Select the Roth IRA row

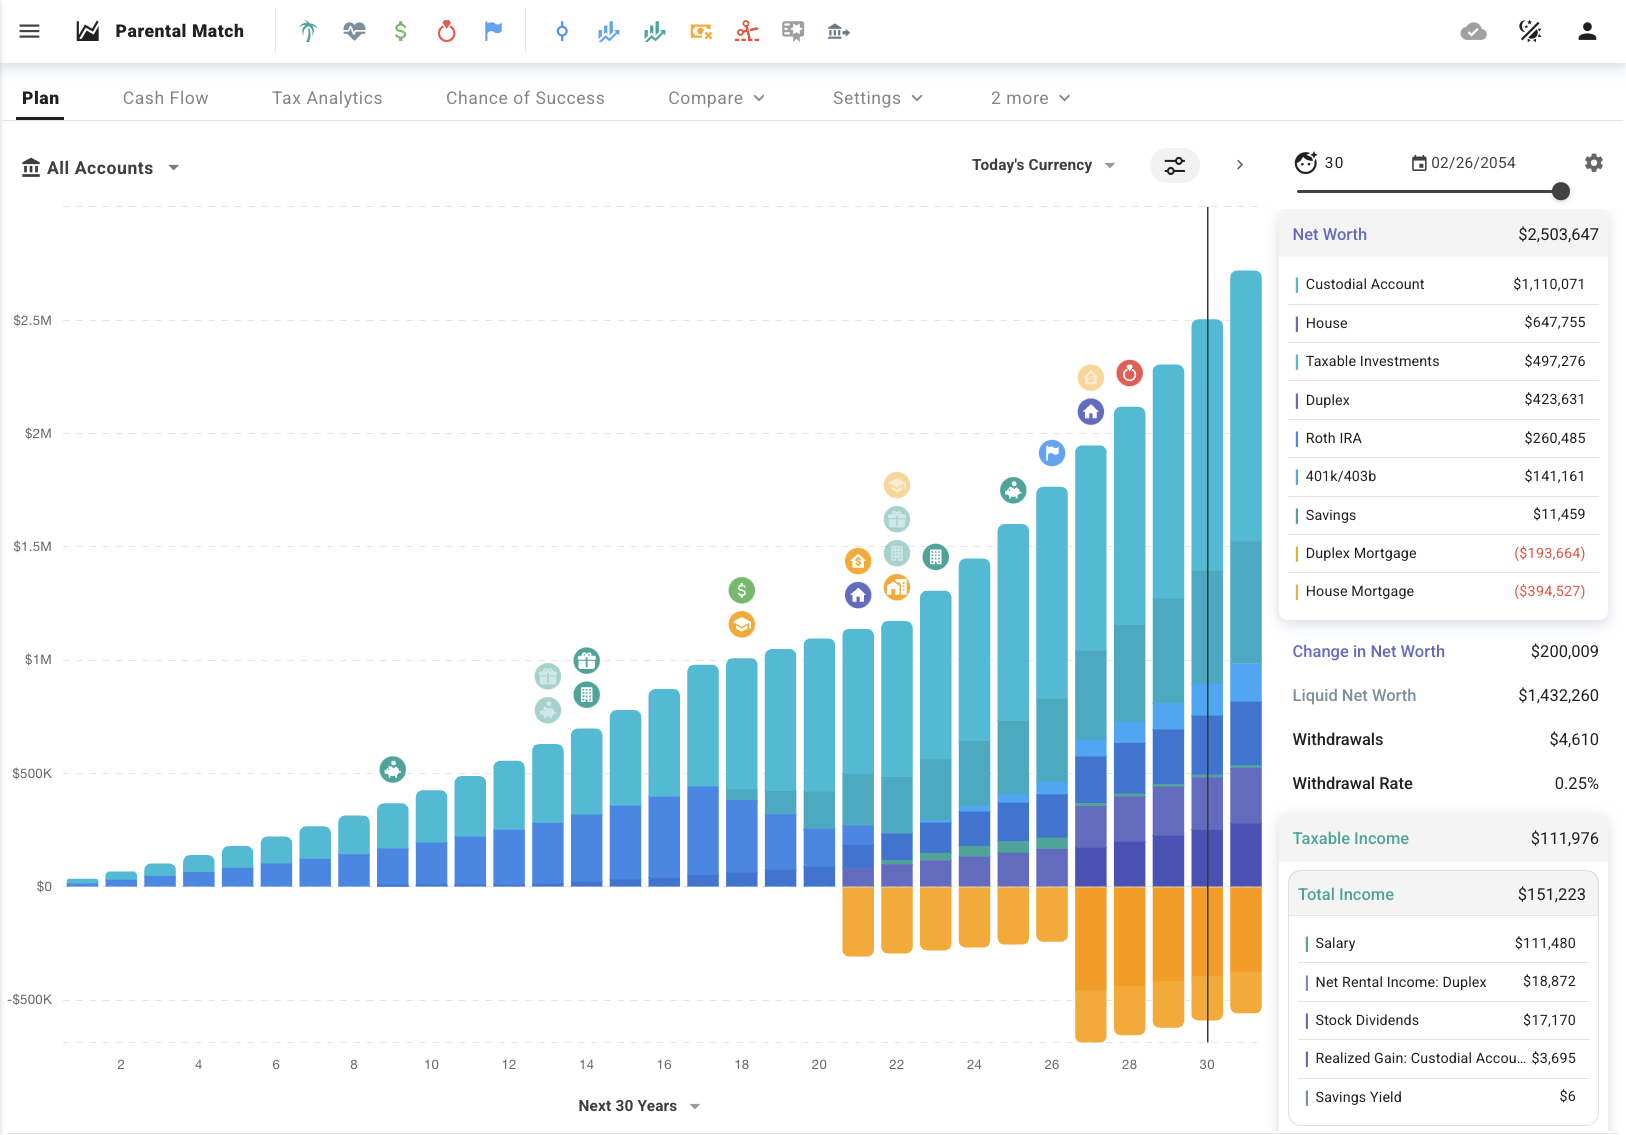[x=1444, y=438]
